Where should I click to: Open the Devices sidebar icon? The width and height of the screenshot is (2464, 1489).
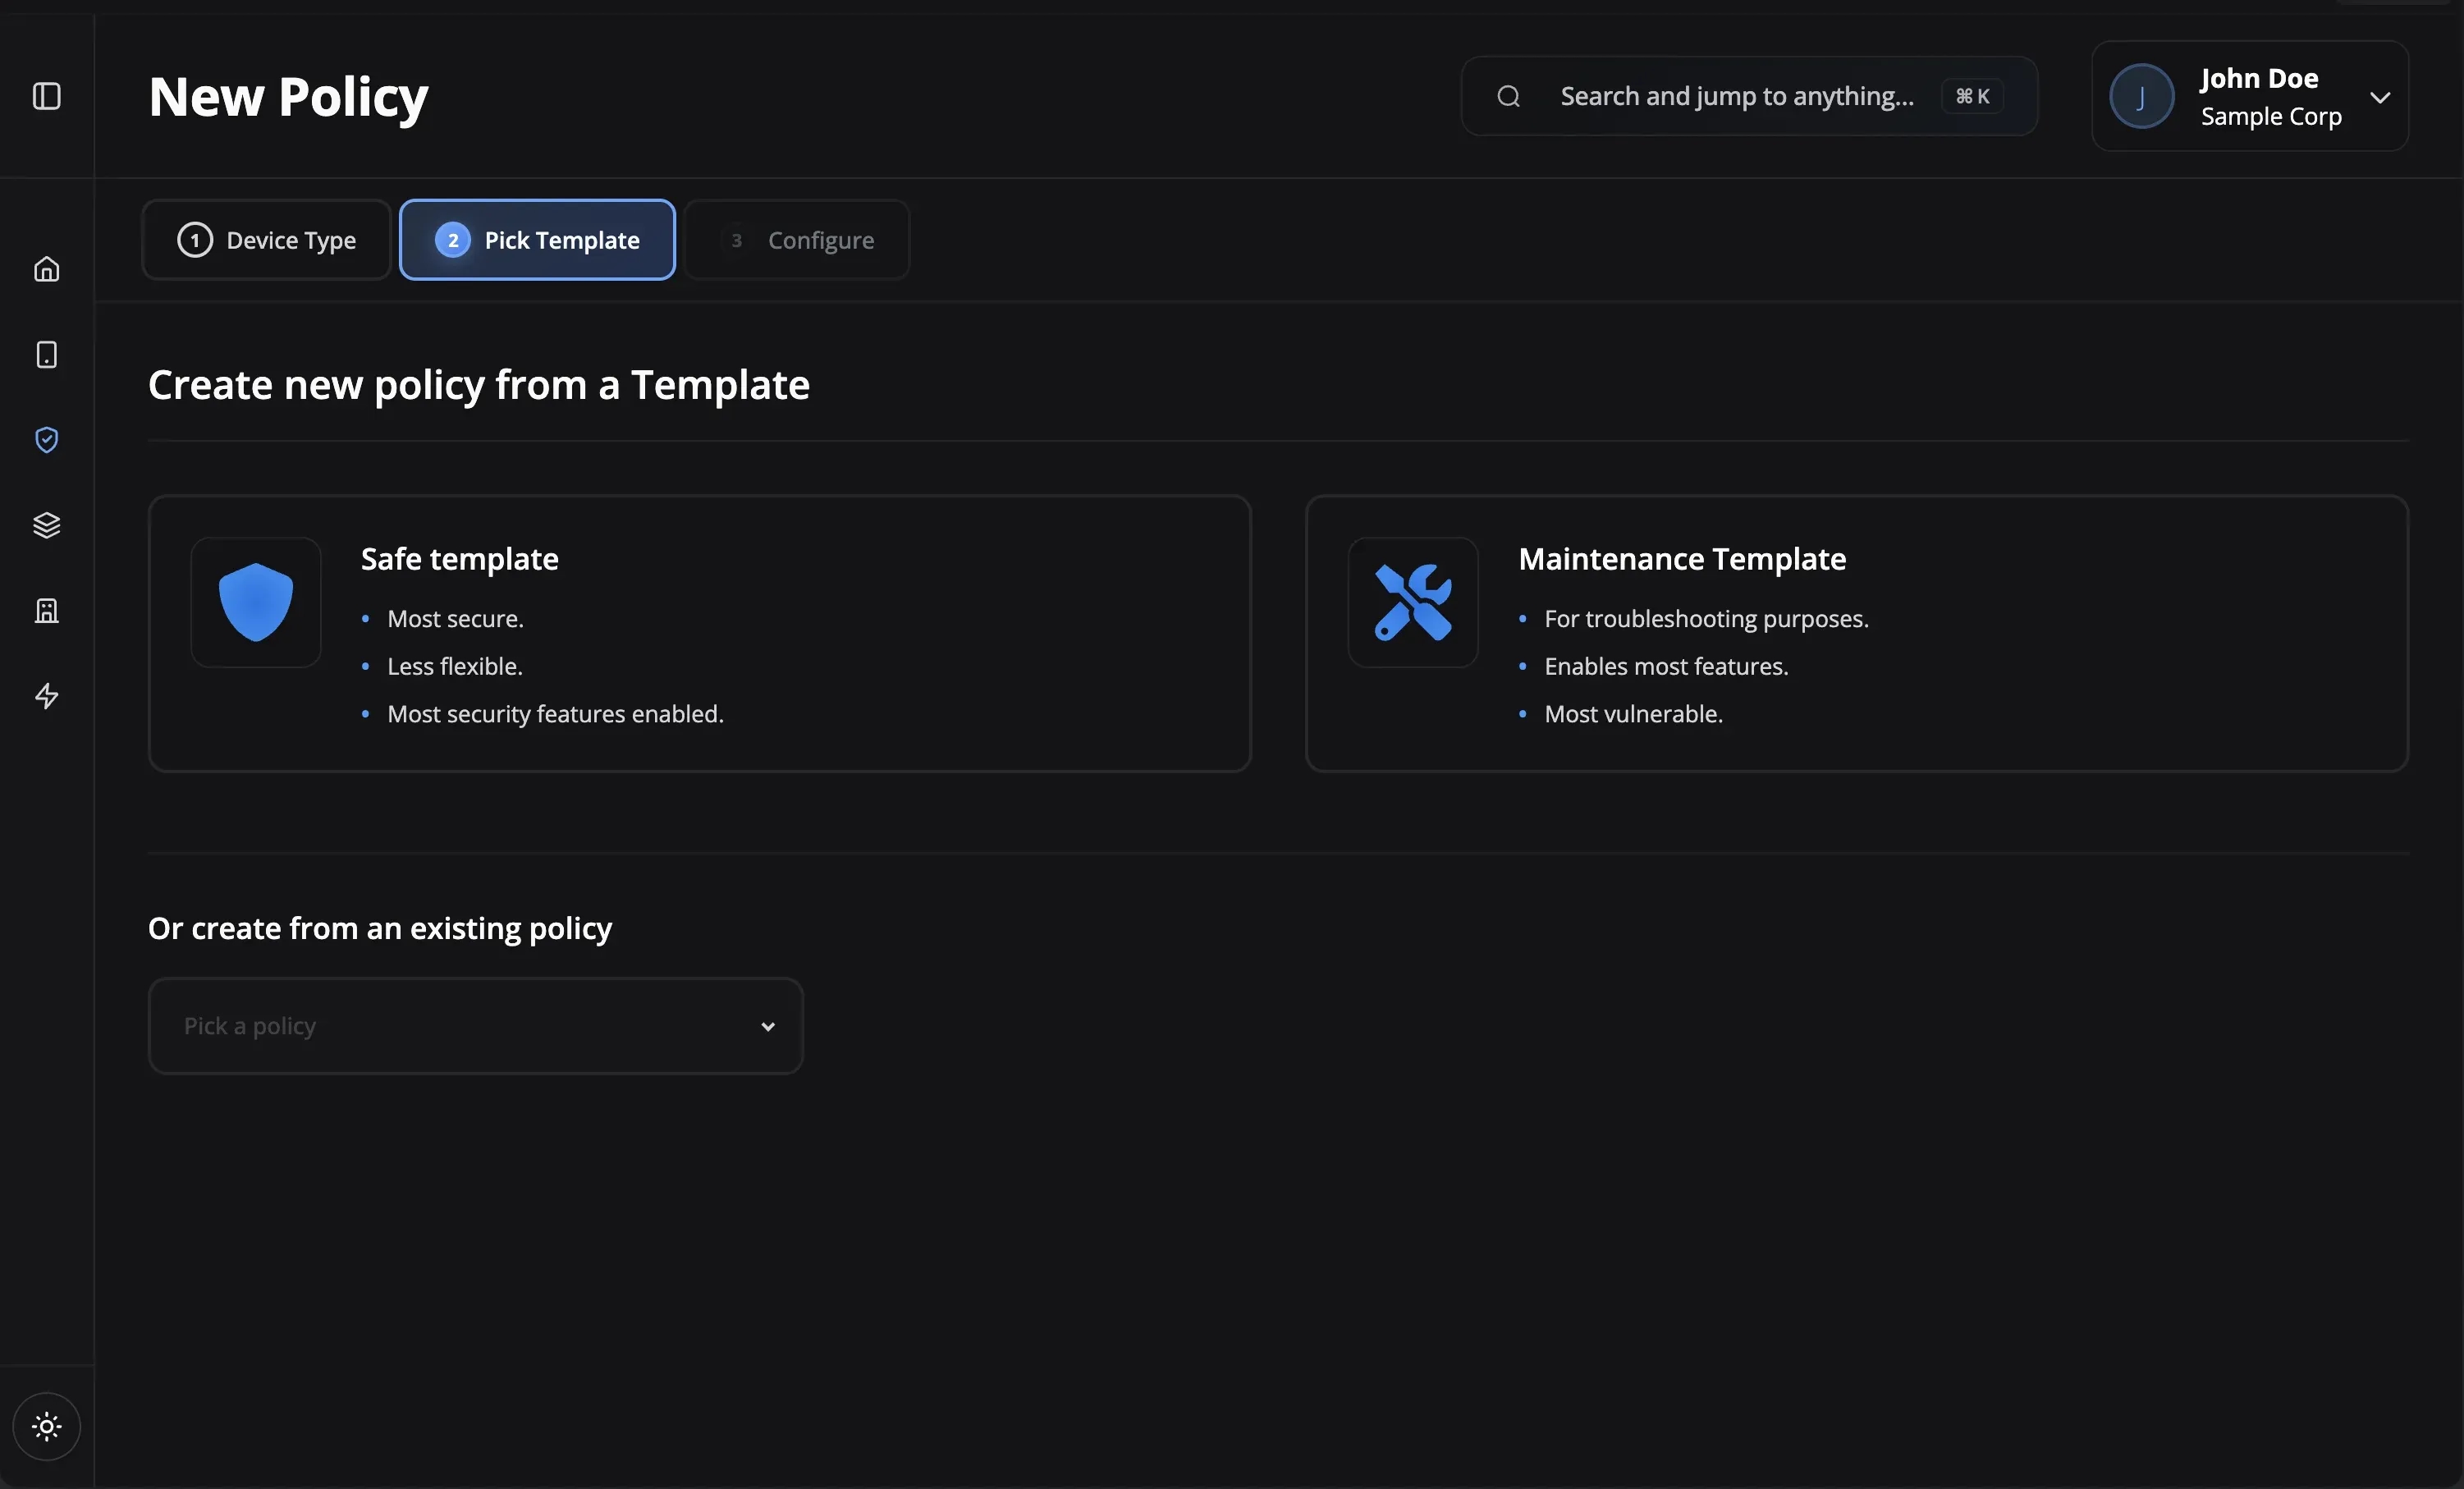tap(47, 355)
